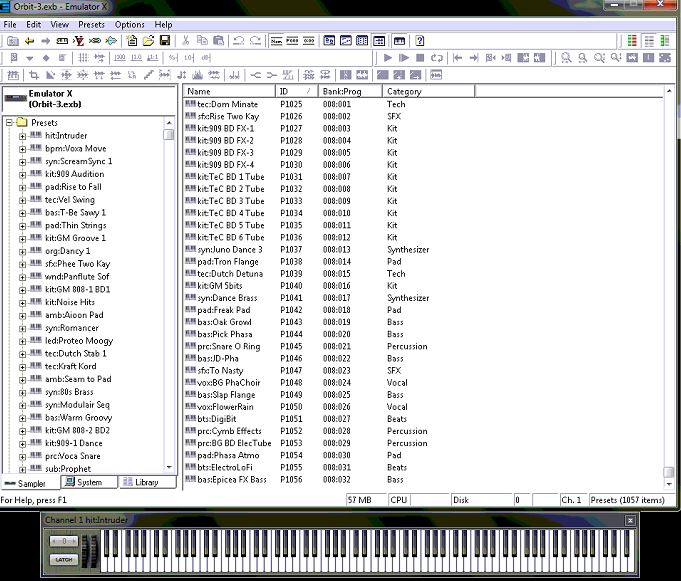Click the redo arrow icon
Viewport: 681px width, 581px height.
(255, 41)
